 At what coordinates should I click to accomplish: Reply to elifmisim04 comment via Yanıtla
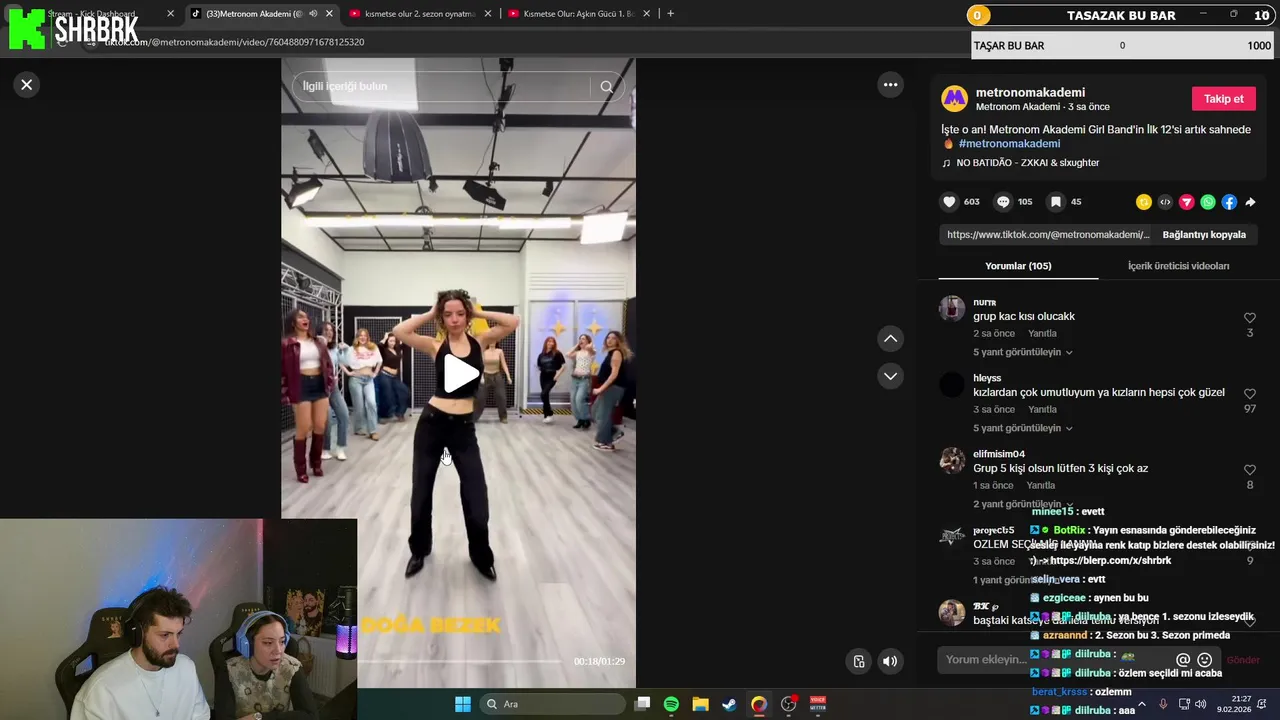point(1041,486)
